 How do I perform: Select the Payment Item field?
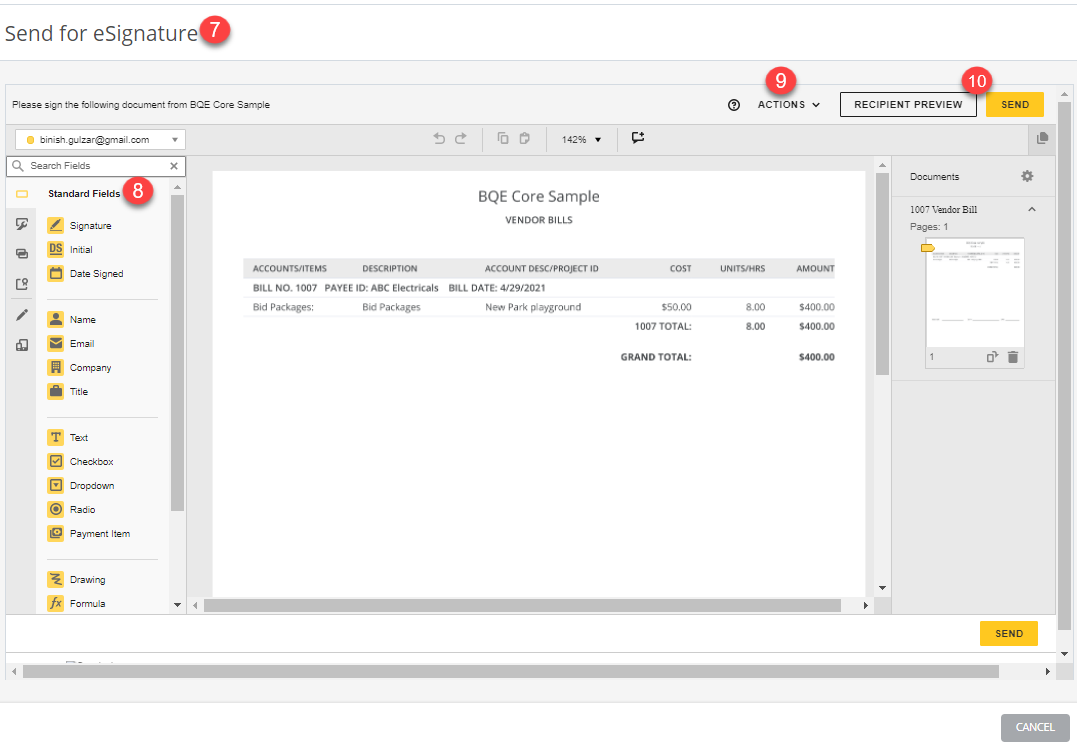click(x=89, y=534)
